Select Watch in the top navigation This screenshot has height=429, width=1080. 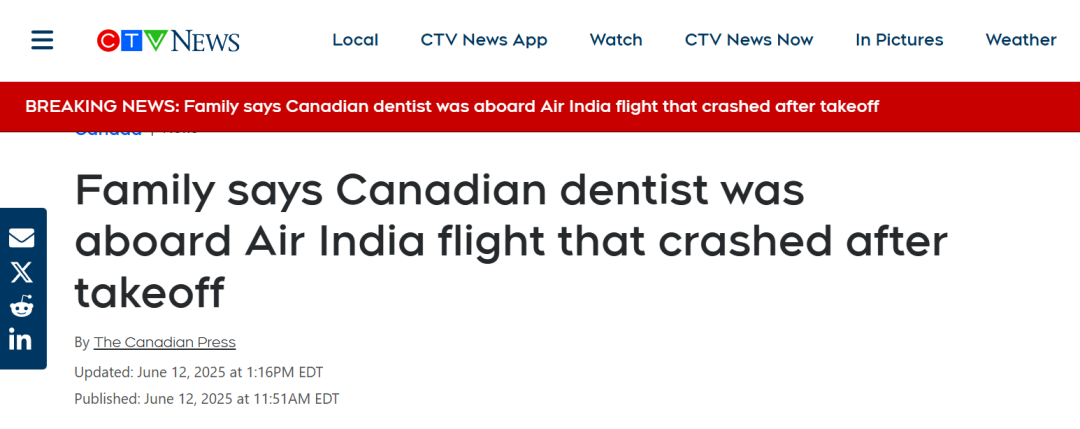[616, 40]
